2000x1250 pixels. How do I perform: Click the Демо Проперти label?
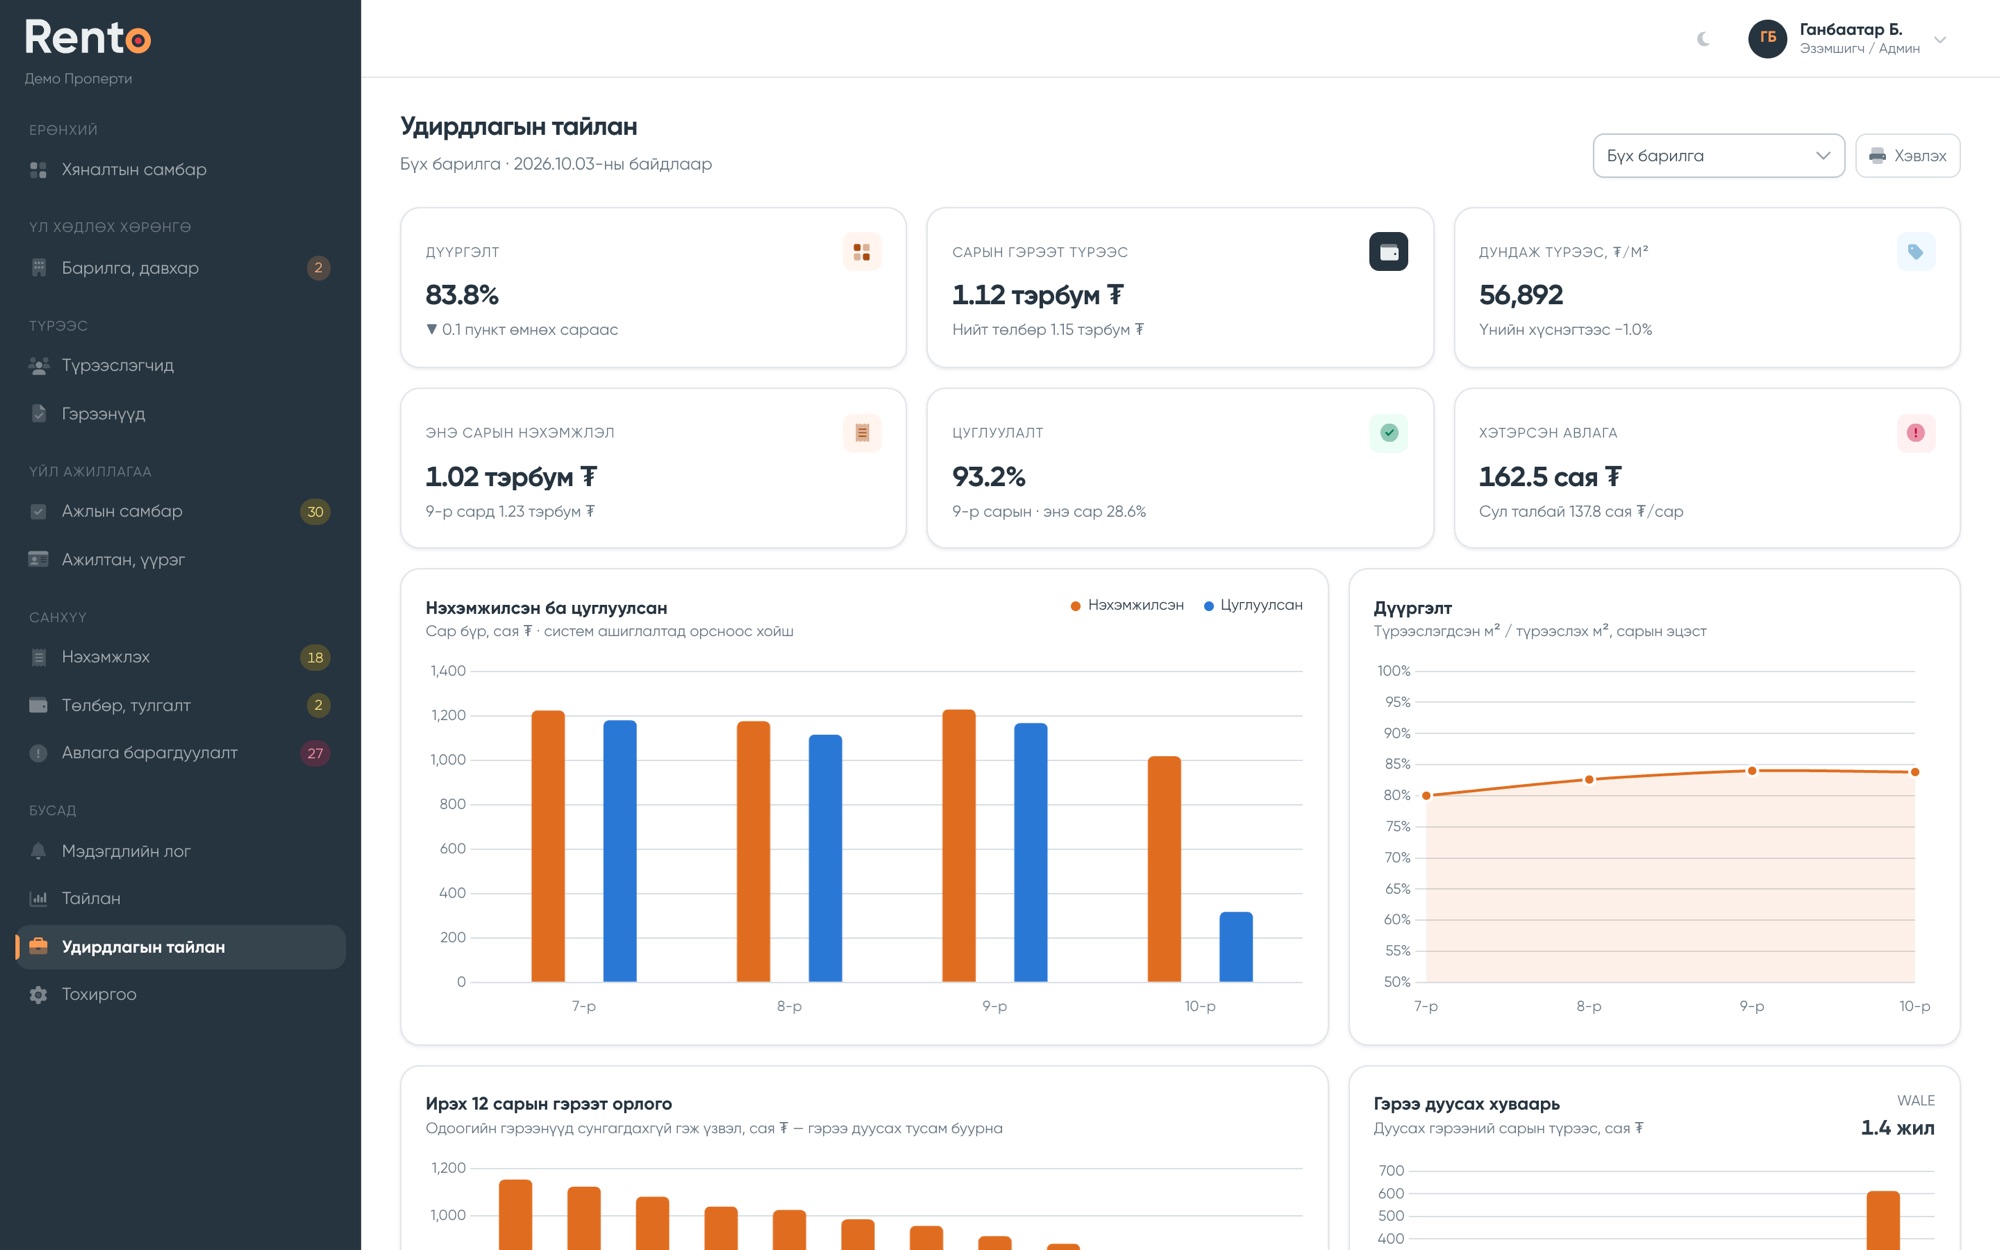[78, 79]
